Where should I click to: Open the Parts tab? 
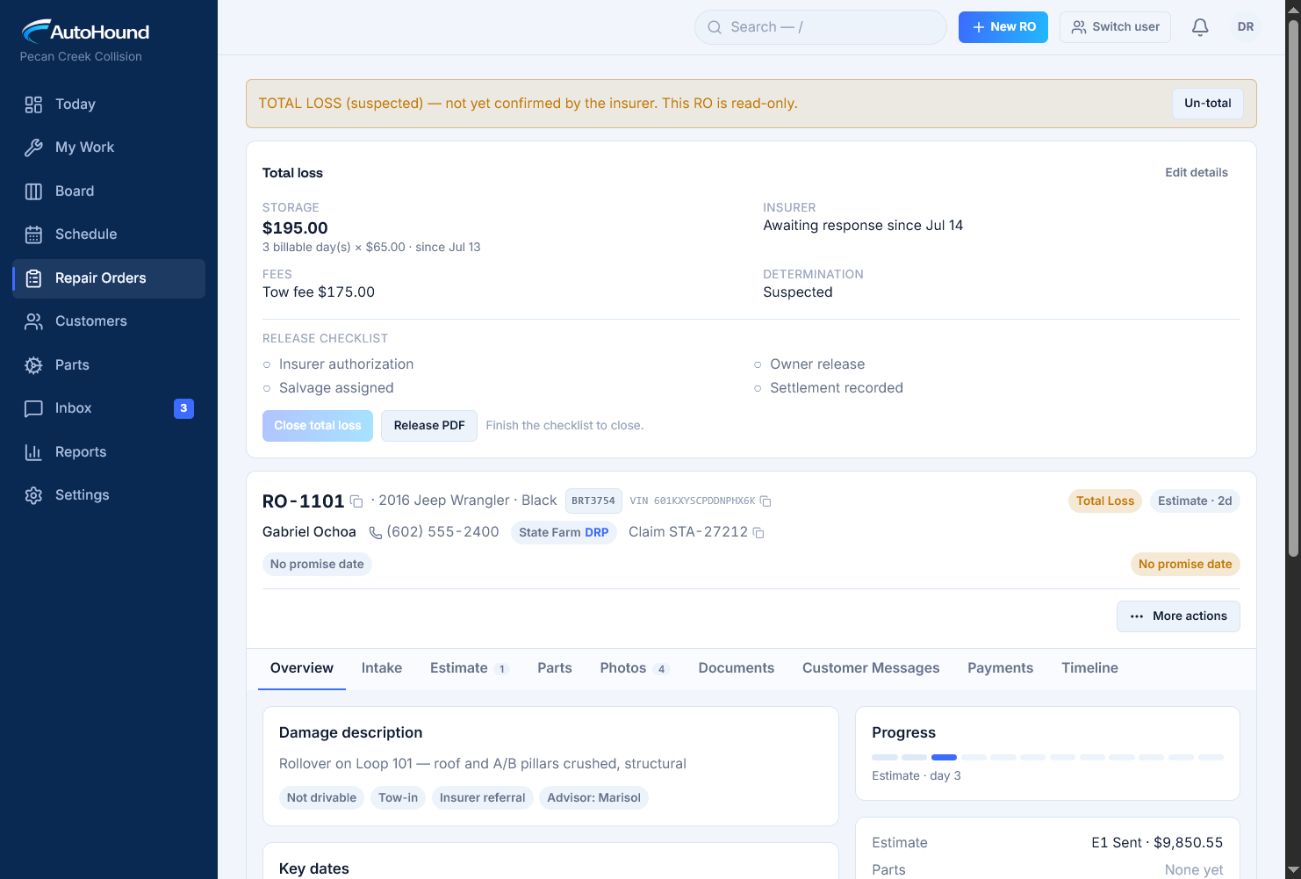pyautogui.click(x=555, y=668)
